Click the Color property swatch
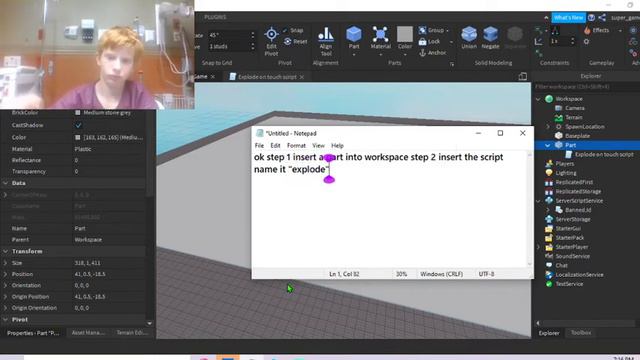This screenshot has width=640, height=360. point(78,138)
